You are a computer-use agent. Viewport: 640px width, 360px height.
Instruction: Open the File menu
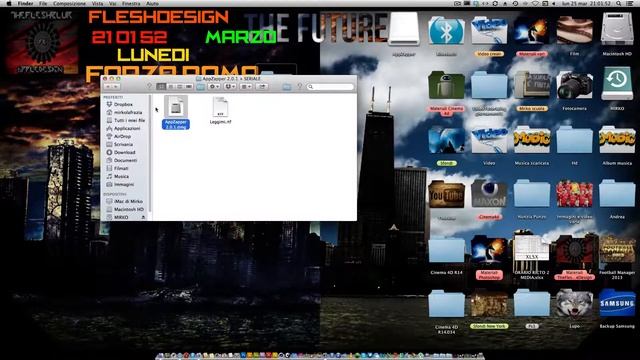43,3
